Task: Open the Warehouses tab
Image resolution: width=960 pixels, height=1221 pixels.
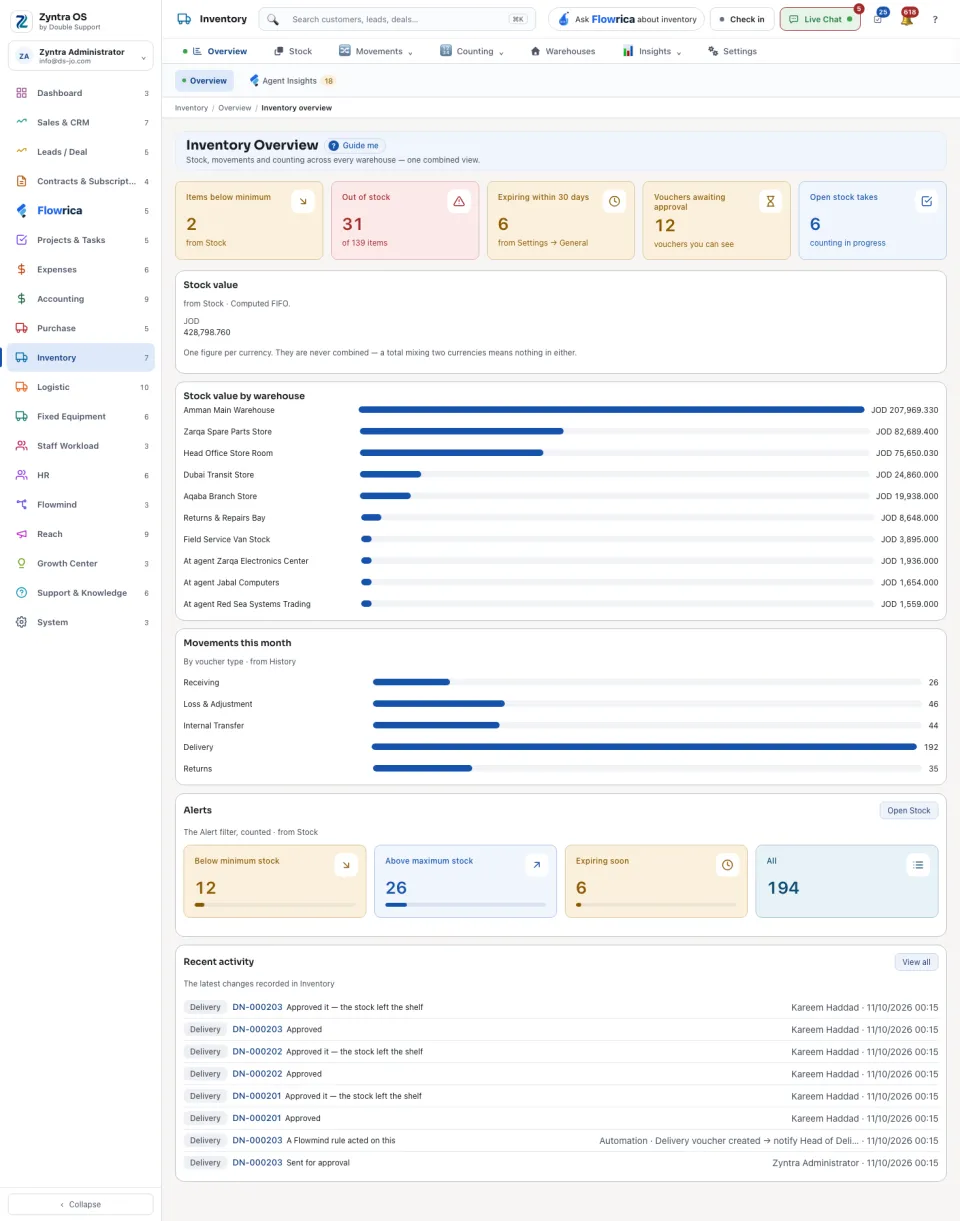Action: (563, 51)
